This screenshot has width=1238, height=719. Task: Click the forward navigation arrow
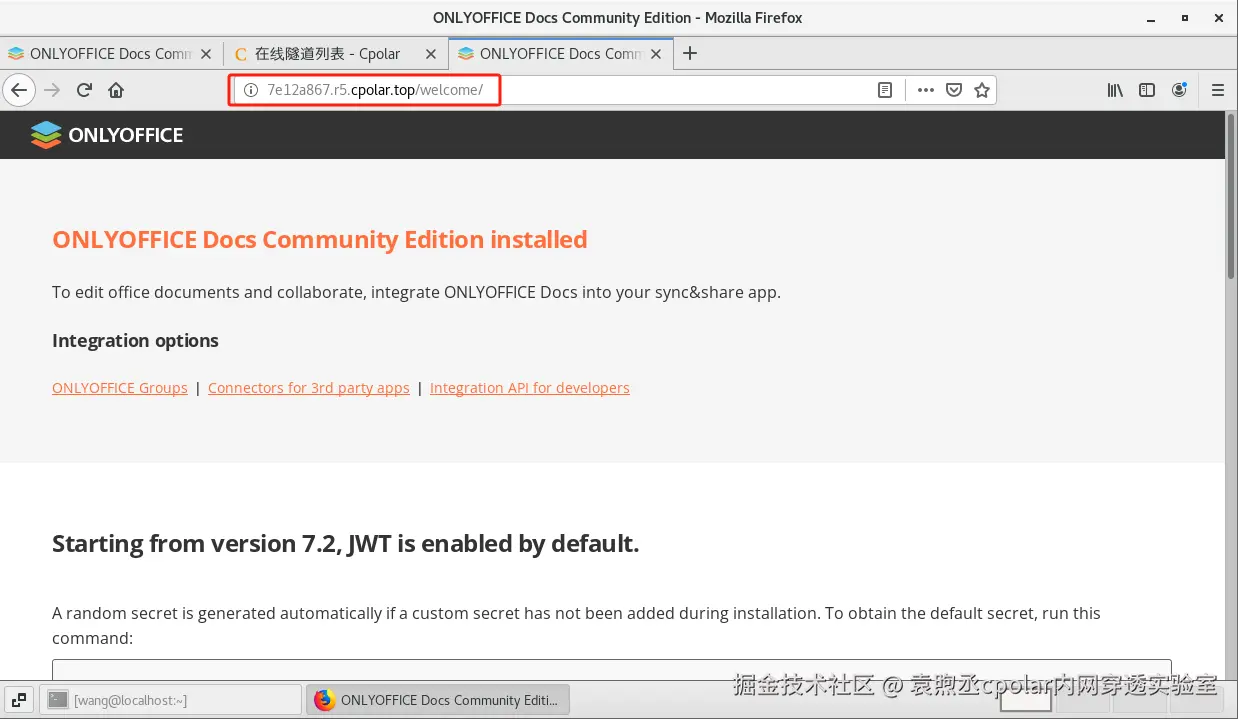(x=53, y=90)
